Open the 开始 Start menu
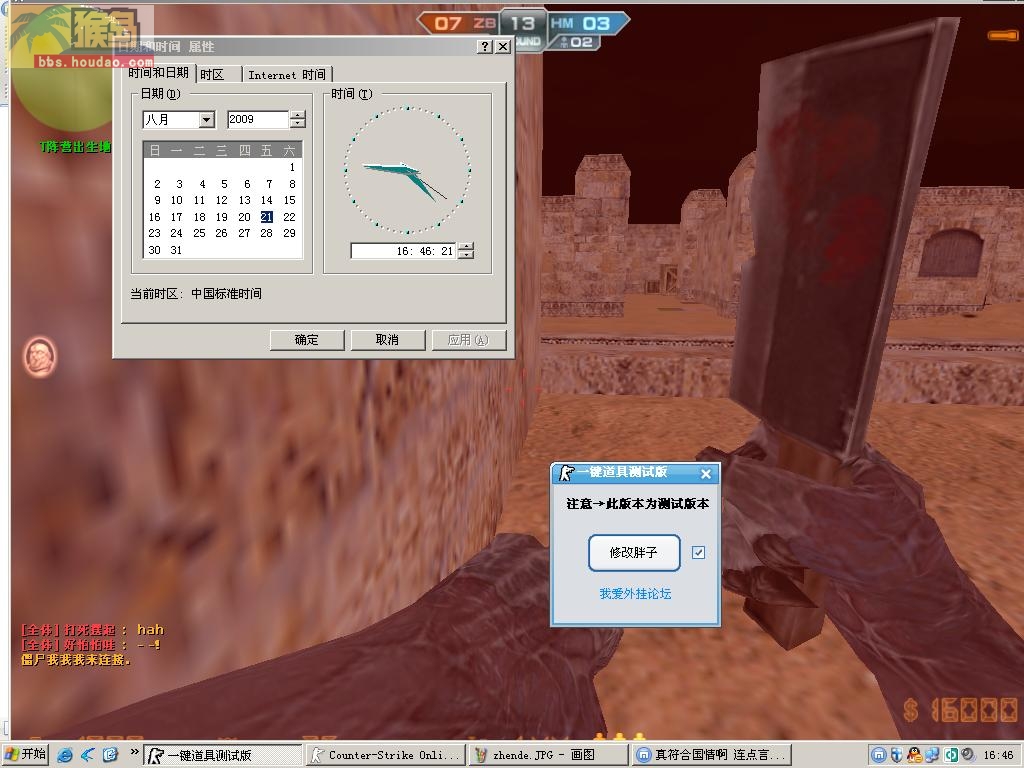 click(x=26, y=754)
